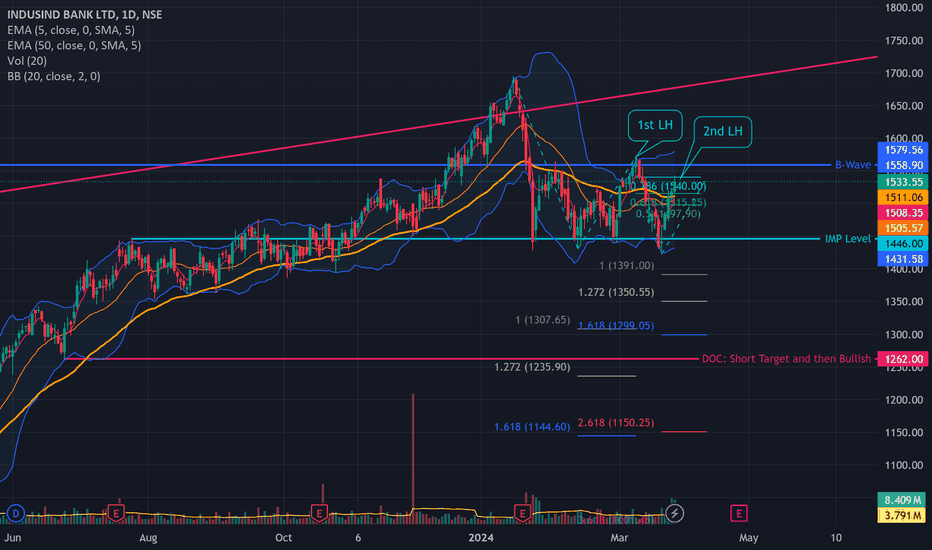
Task: Click the 2.618 (1150.25) Fibonacci label
Action: [616, 423]
